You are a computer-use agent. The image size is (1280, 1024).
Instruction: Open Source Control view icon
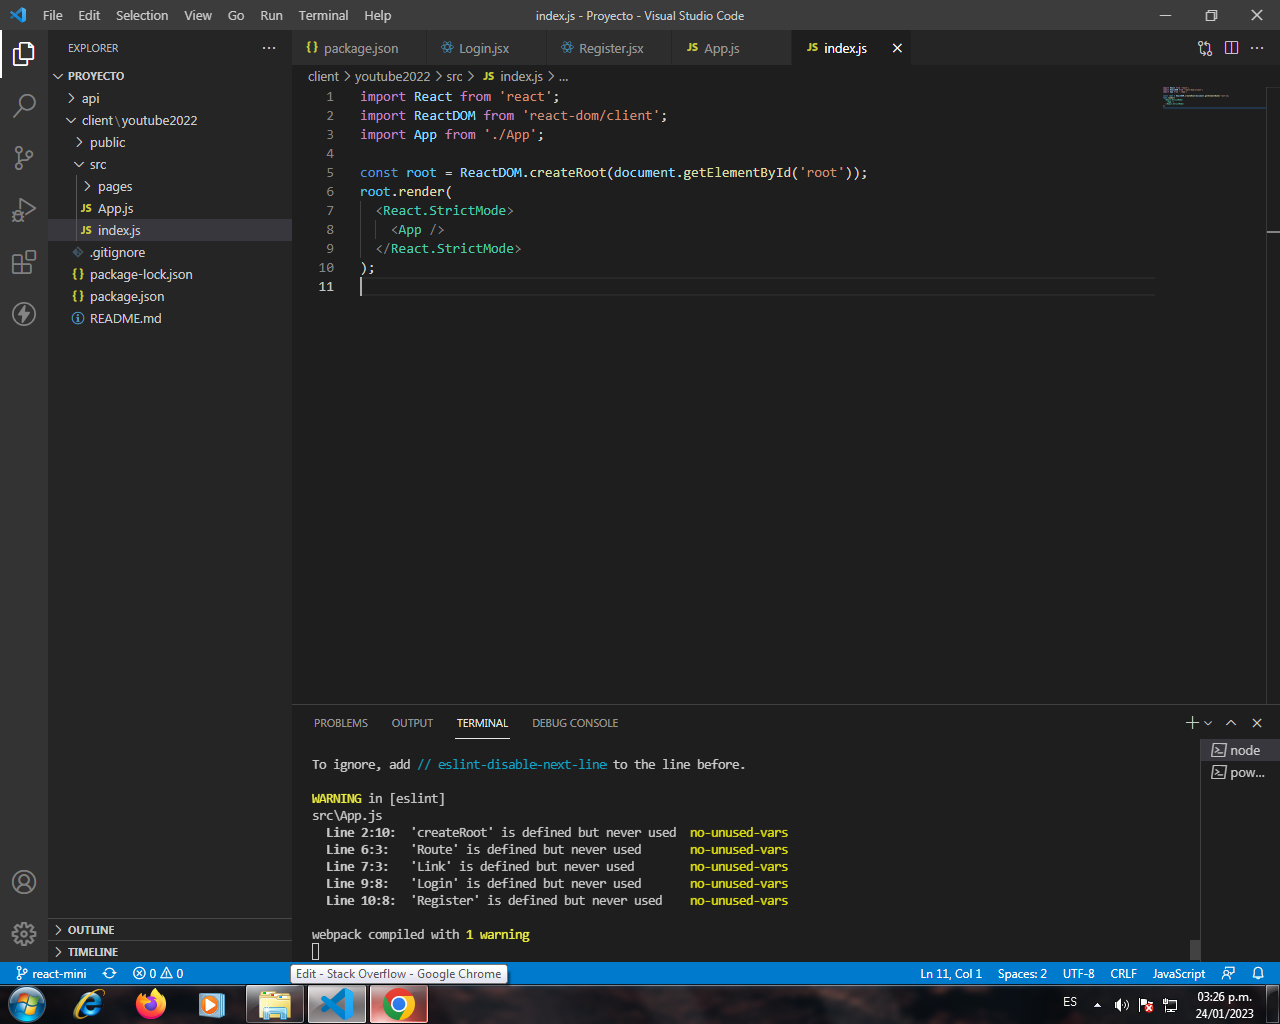pos(24,157)
